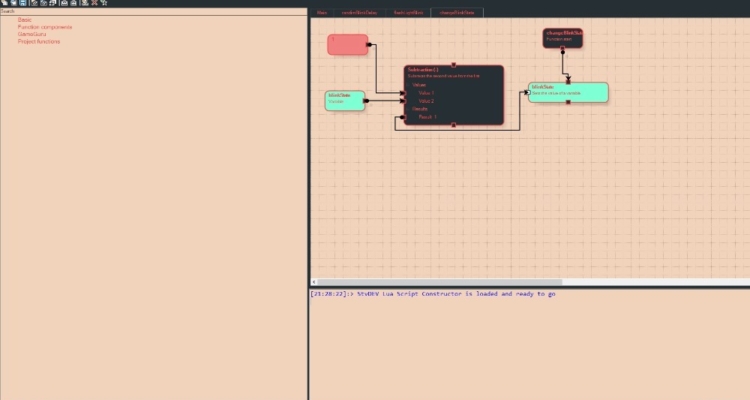The height and width of the screenshot is (400, 750).
Task: Click the first icon in the toolbar
Action: (x=4, y=3)
